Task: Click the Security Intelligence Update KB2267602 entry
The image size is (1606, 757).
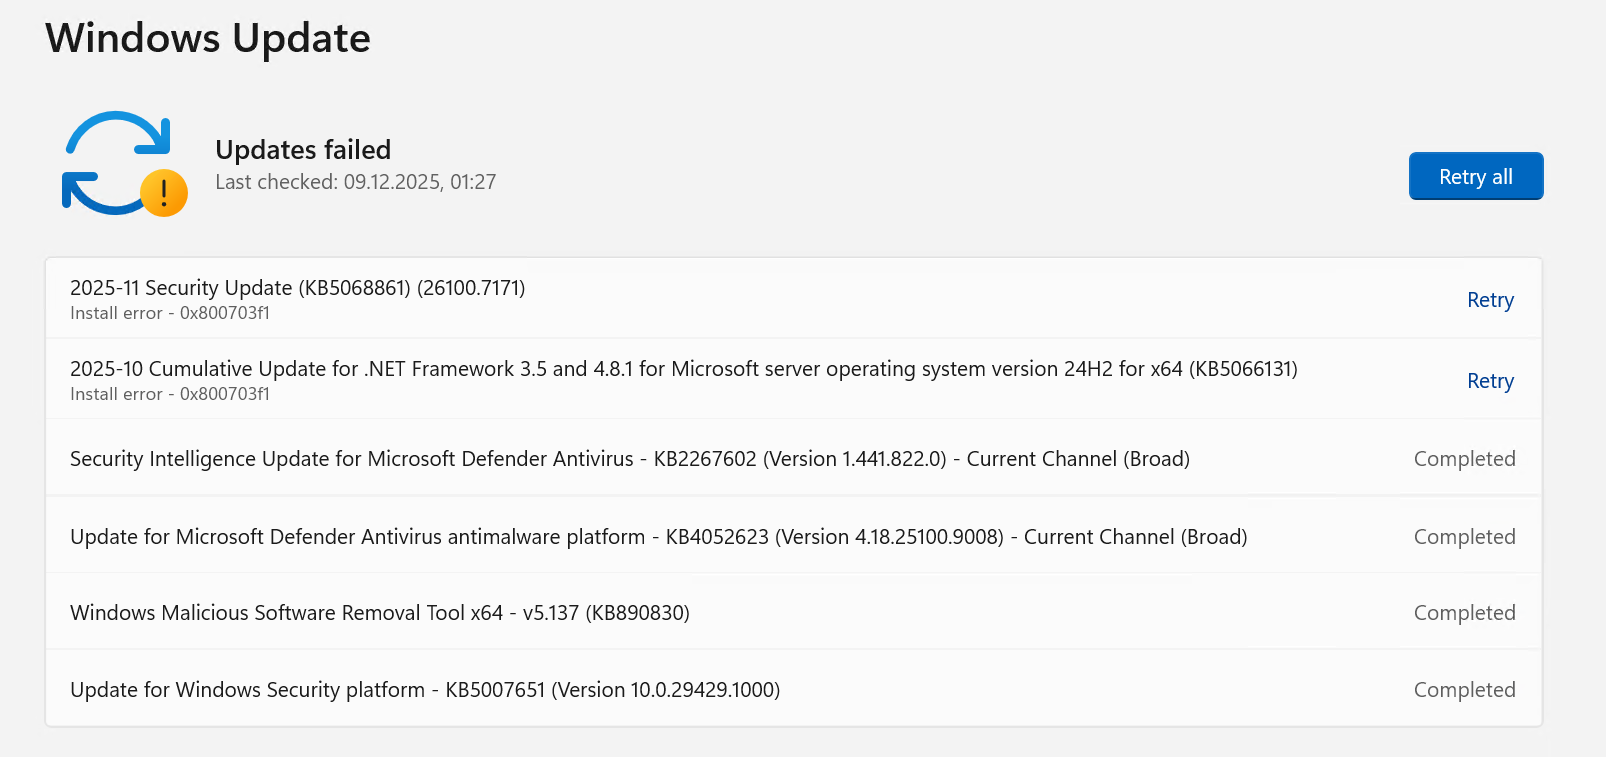Action: point(629,459)
